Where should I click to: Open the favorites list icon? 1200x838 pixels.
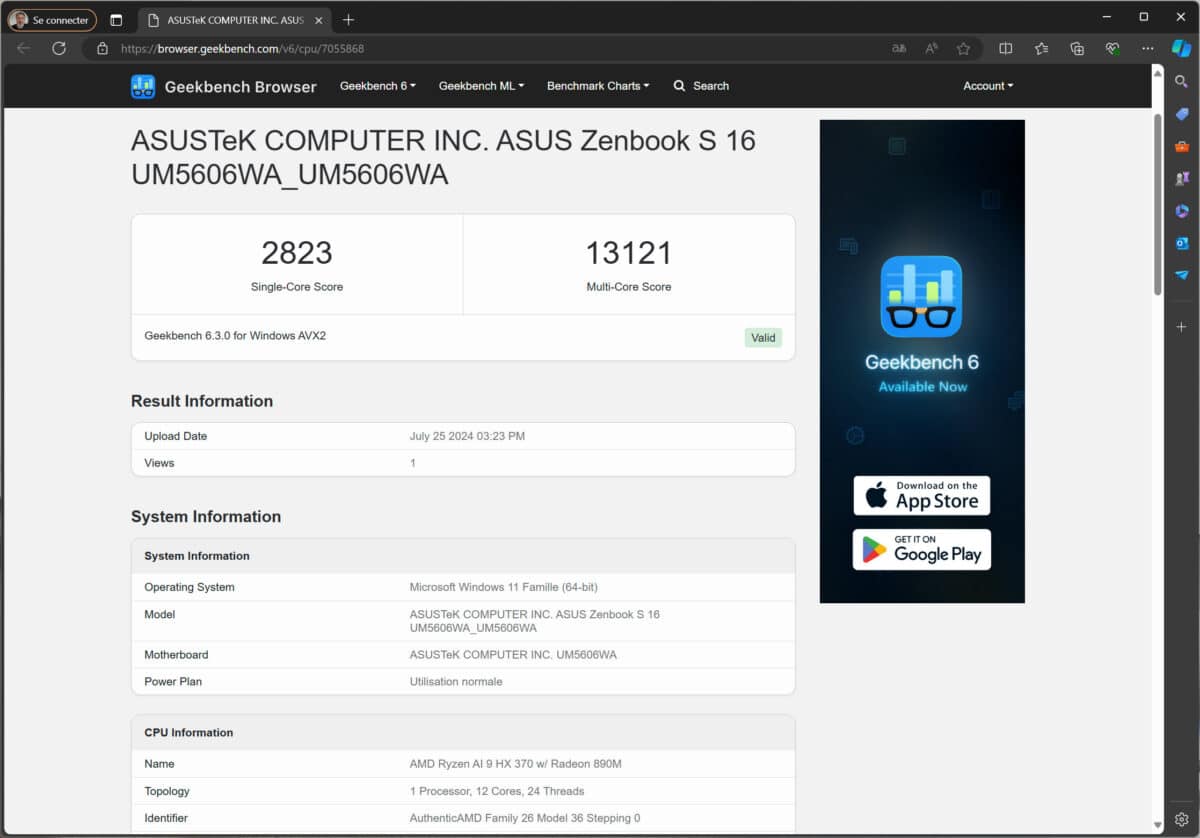point(1041,48)
